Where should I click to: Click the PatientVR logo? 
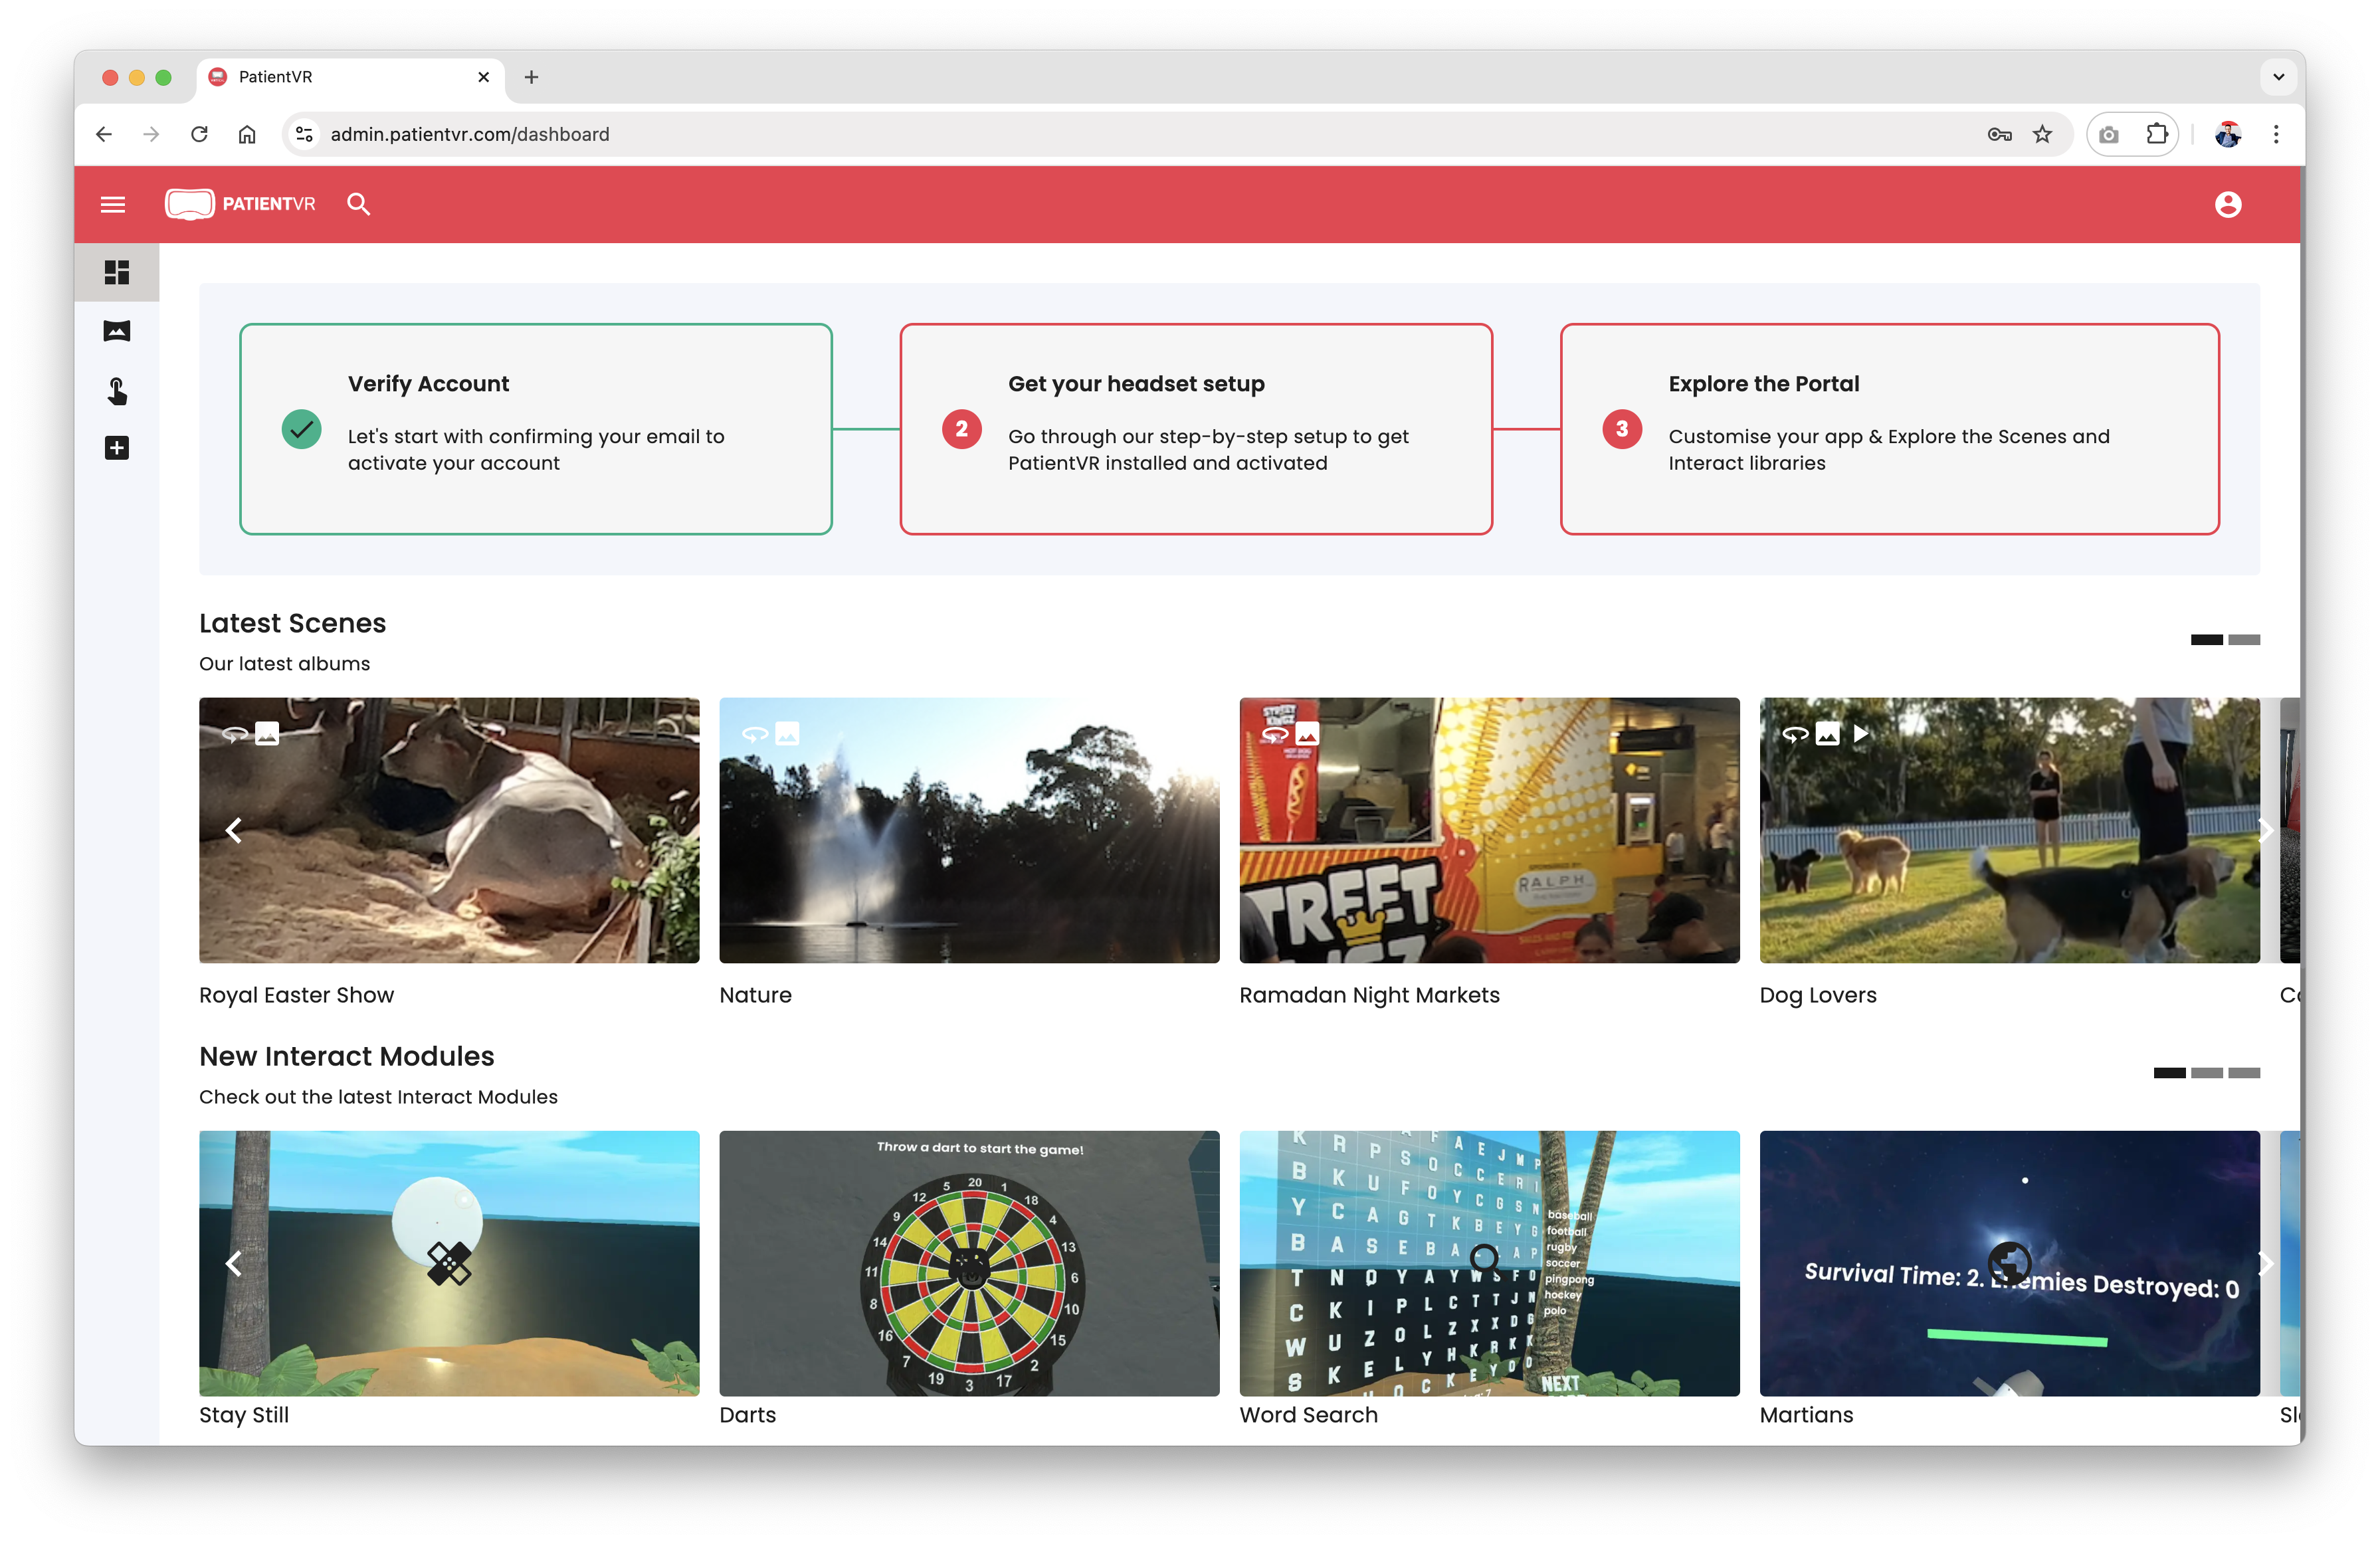click(240, 204)
